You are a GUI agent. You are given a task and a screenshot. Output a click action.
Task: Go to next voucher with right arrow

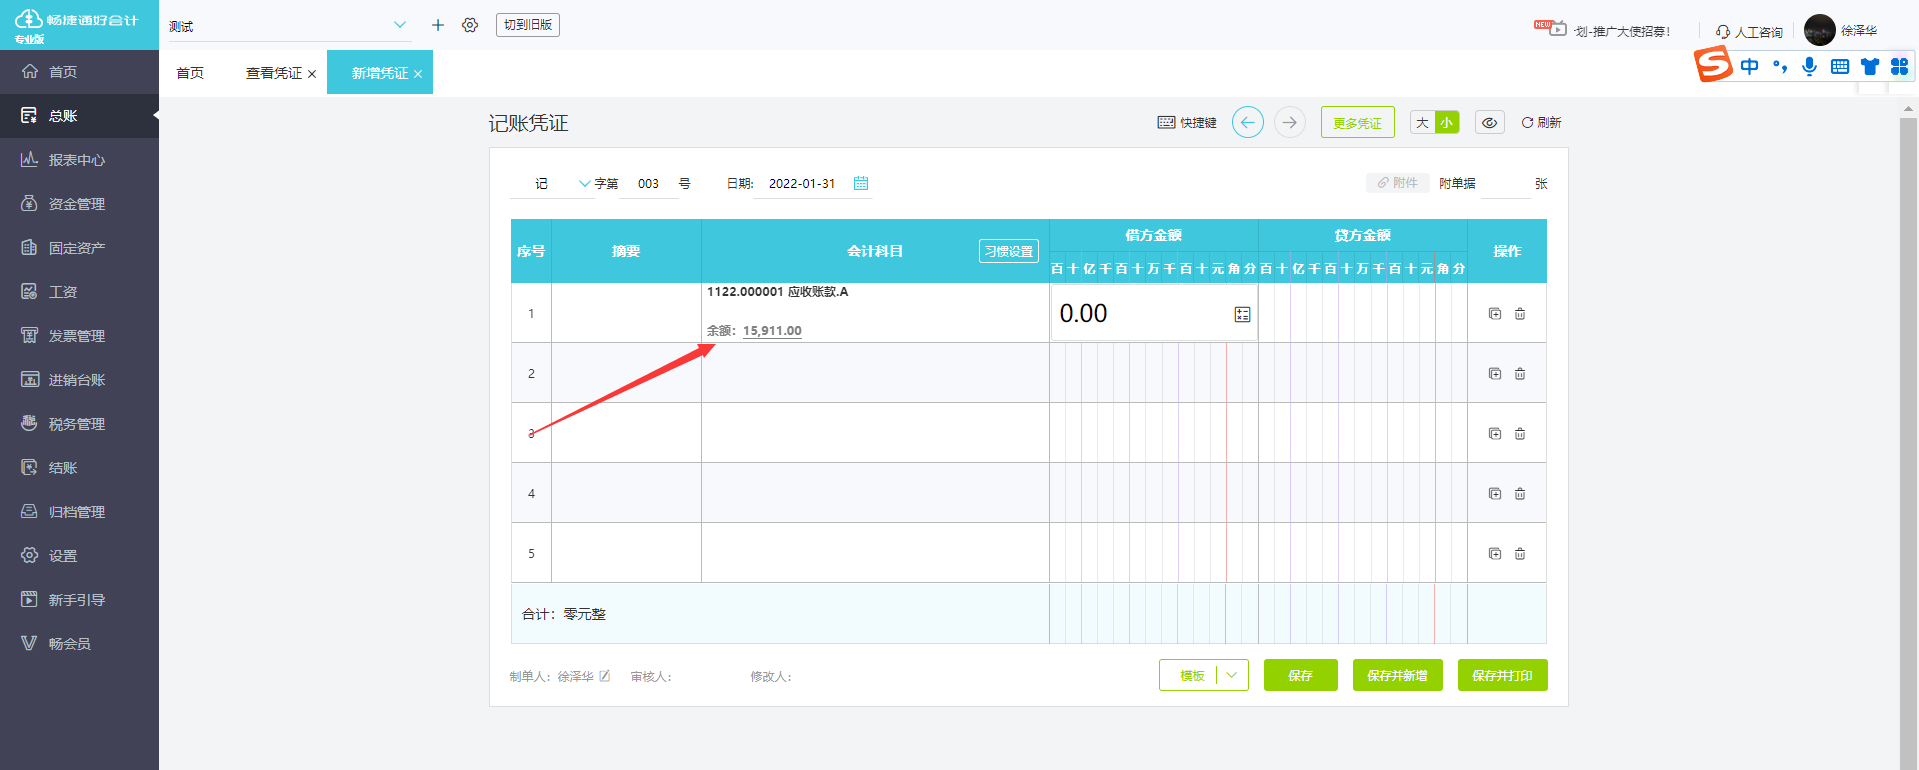tap(1290, 122)
